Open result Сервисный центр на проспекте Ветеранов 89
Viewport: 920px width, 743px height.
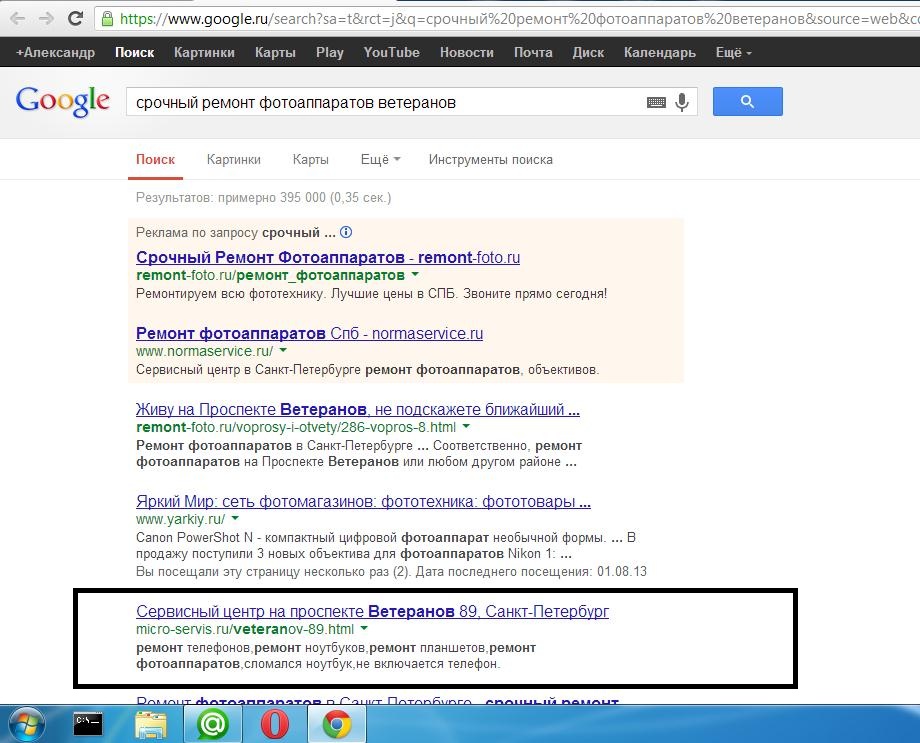coord(372,611)
